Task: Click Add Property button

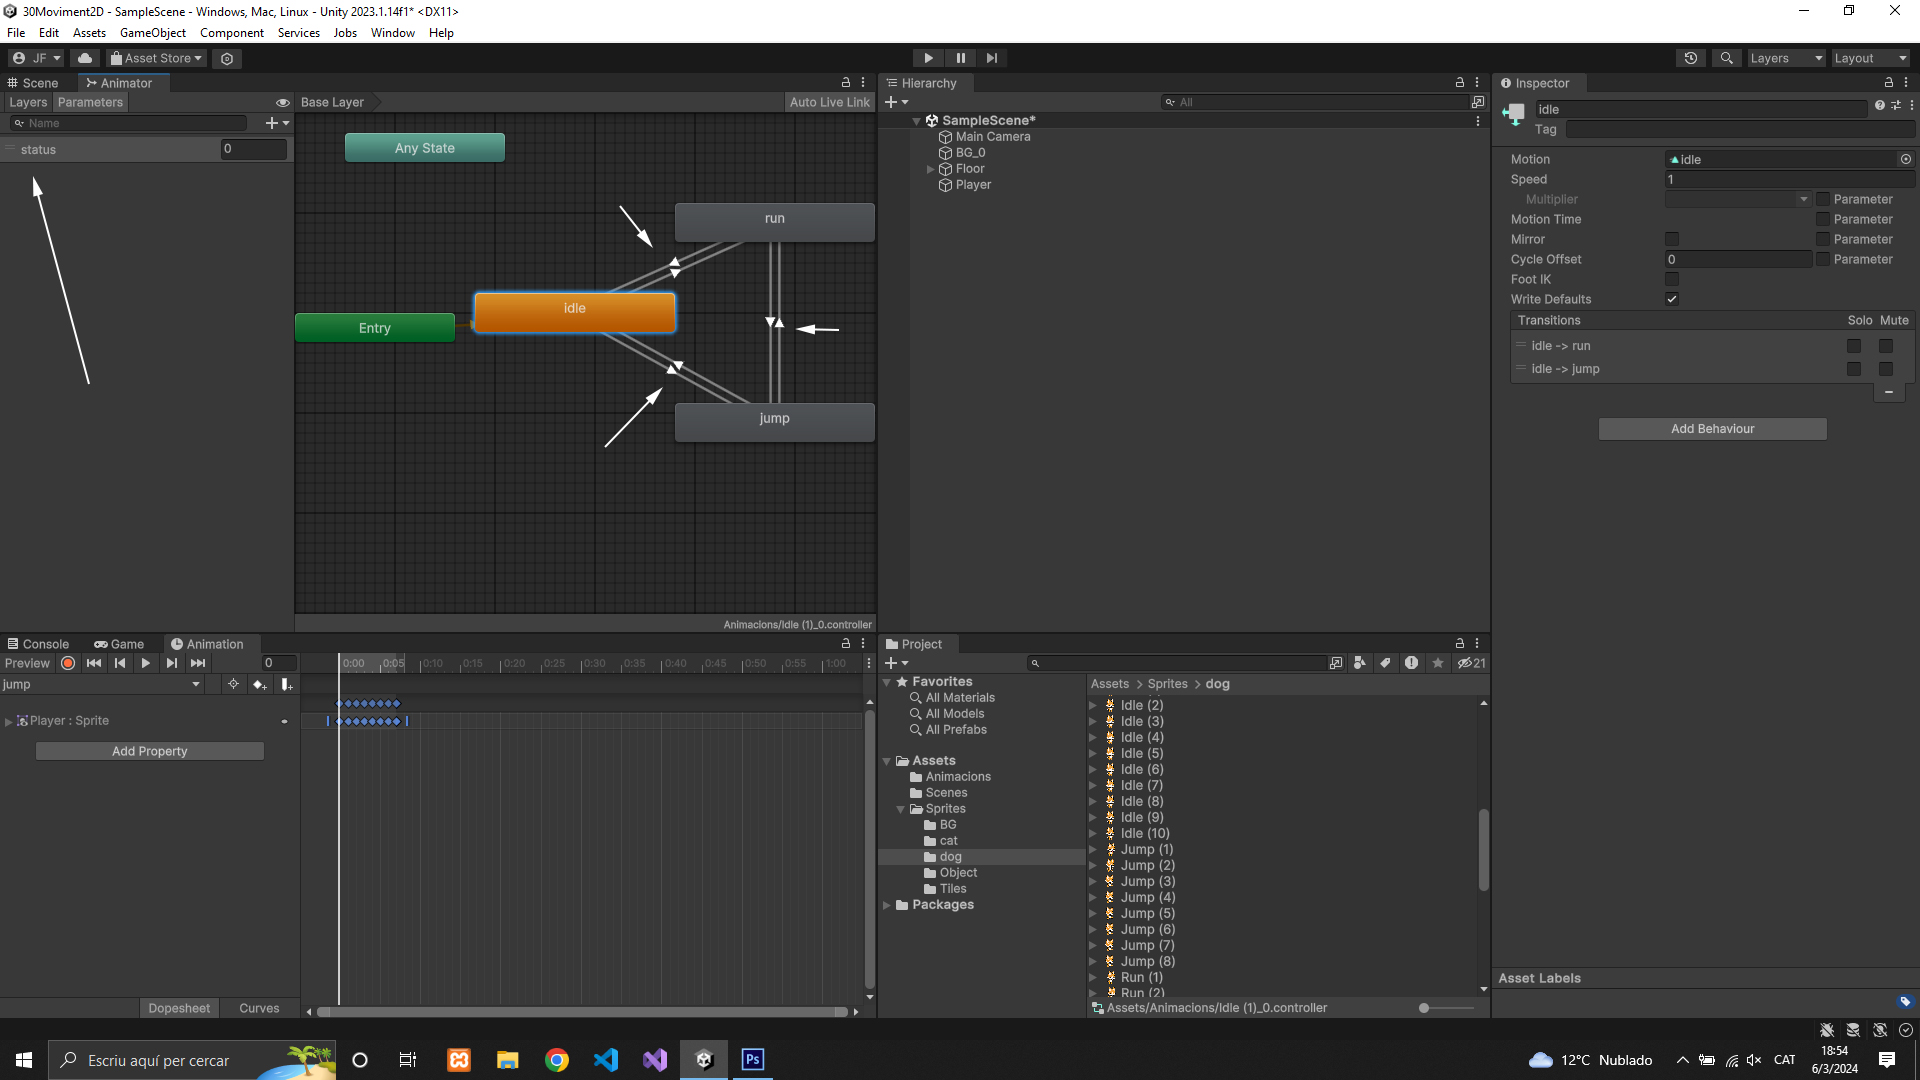Action: [150, 751]
